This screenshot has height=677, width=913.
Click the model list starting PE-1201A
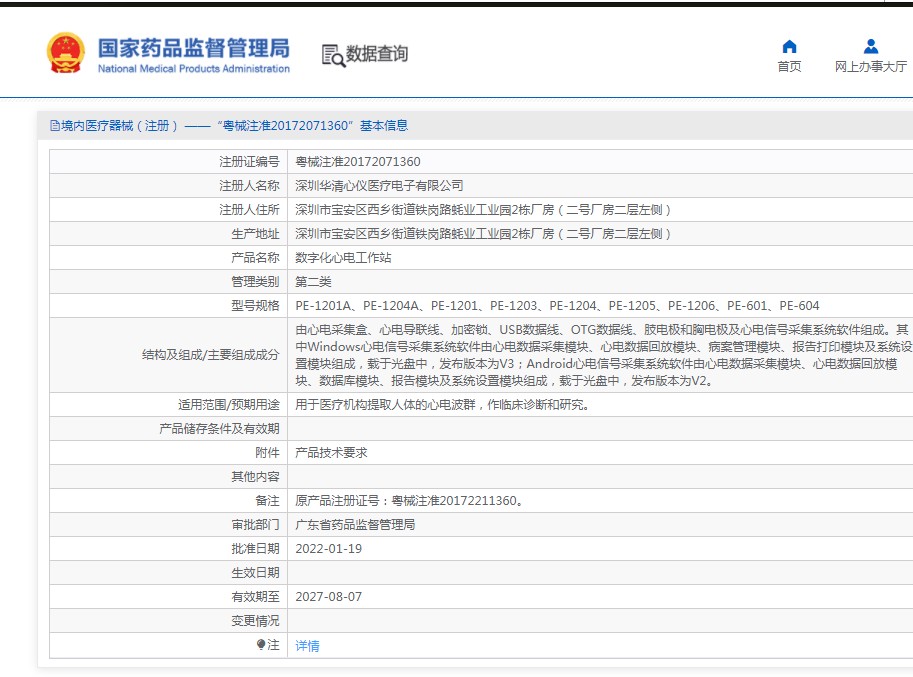coord(557,306)
